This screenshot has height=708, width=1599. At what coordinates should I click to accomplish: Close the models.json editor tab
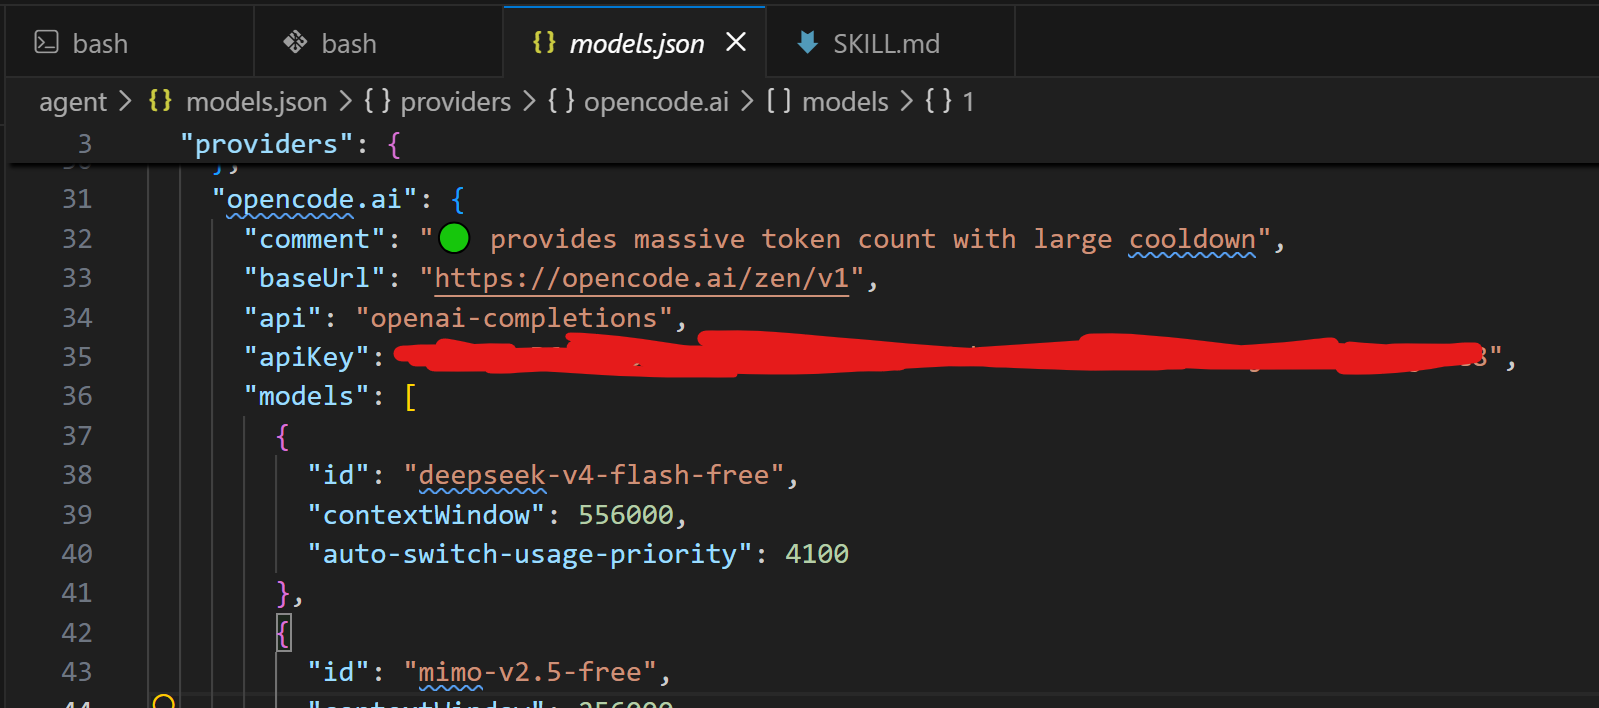click(736, 42)
